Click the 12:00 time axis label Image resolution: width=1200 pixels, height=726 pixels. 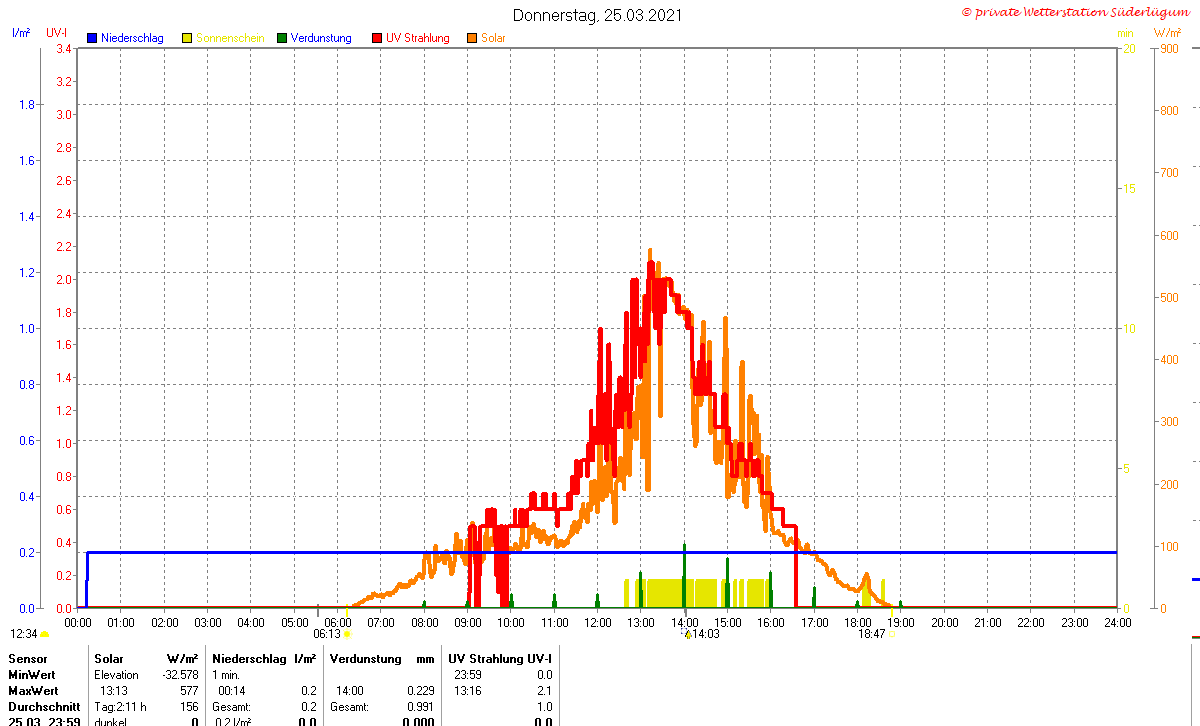click(x=597, y=622)
